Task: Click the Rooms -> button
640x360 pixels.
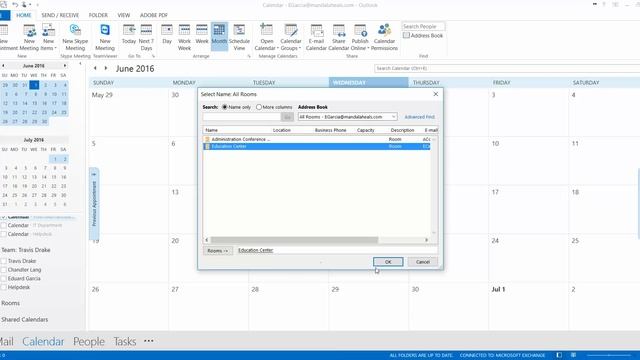Action: pyautogui.click(x=218, y=250)
